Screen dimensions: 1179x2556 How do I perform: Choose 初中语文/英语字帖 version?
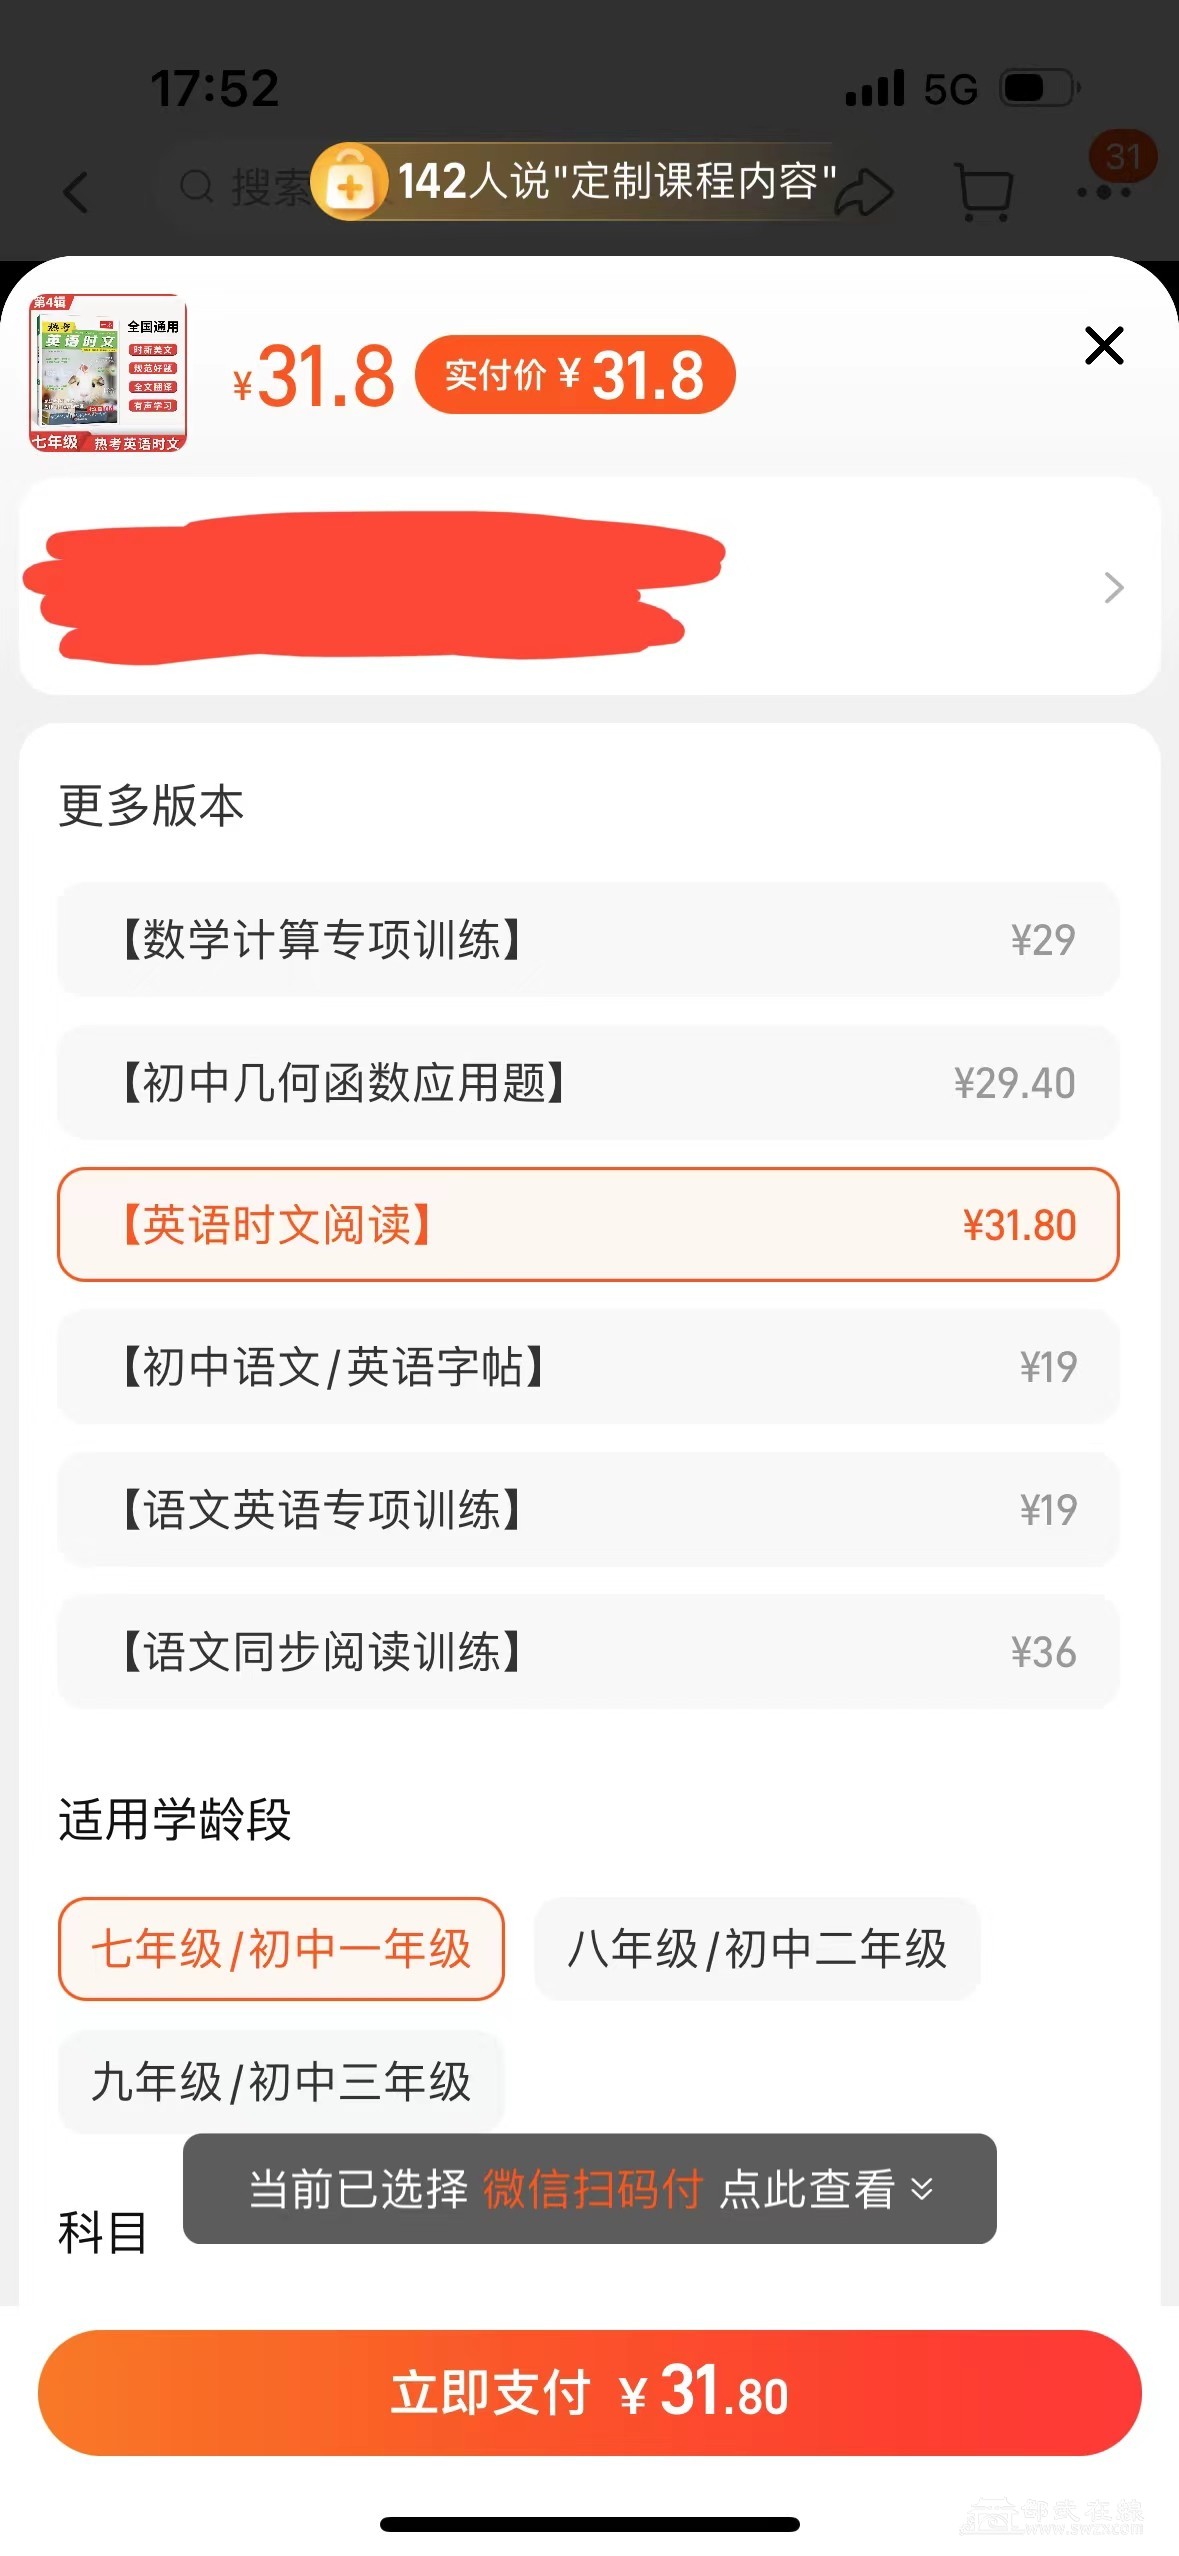[588, 1366]
